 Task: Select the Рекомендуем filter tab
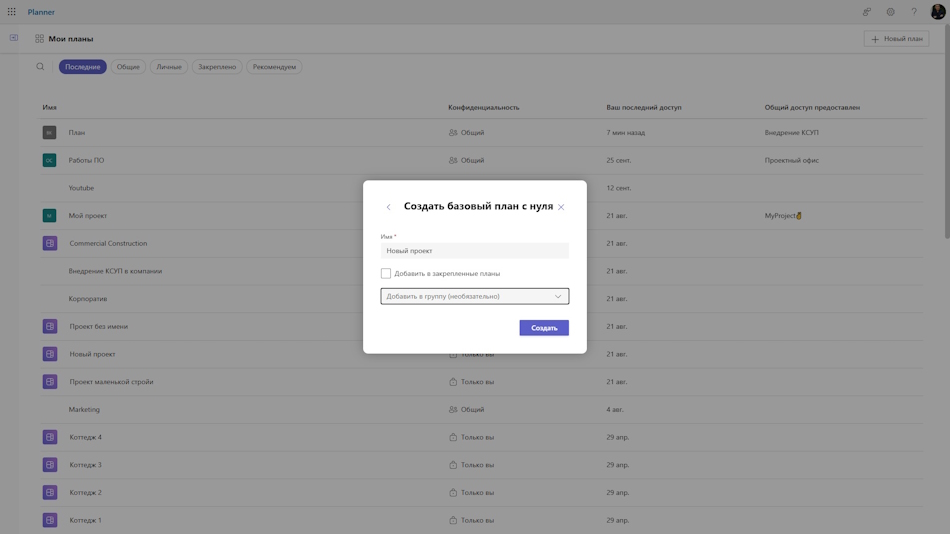click(274, 67)
